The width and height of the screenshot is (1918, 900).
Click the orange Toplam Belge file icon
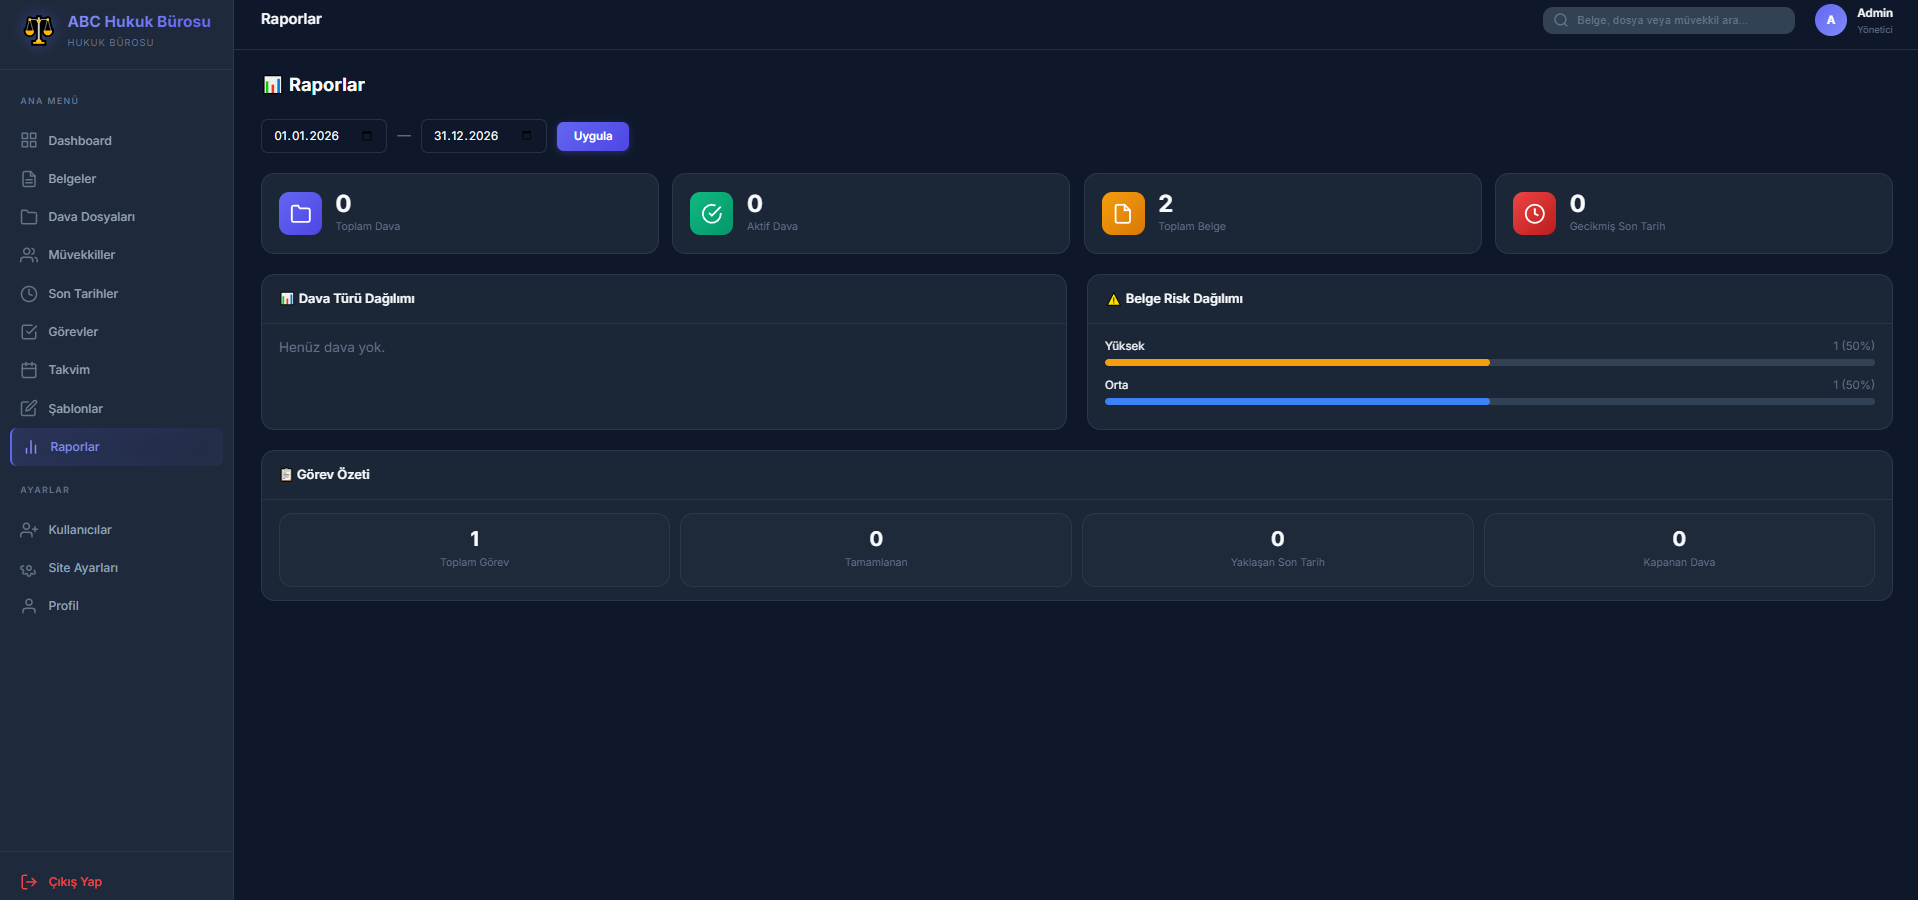click(x=1123, y=213)
